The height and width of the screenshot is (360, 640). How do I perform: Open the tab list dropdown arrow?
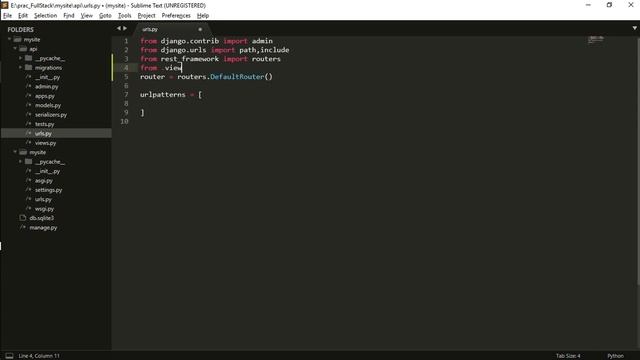(x=634, y=28)
